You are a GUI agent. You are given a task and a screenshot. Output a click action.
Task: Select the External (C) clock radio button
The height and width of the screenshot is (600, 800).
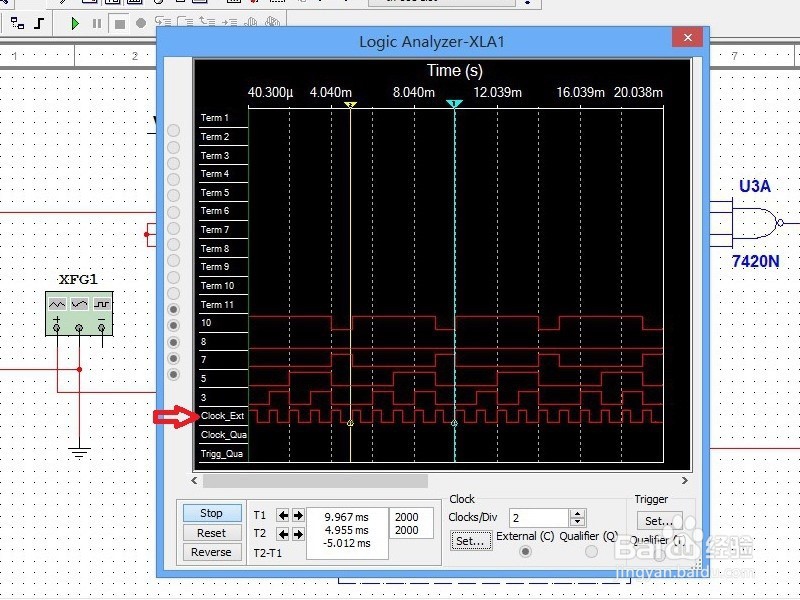point(525,552)
